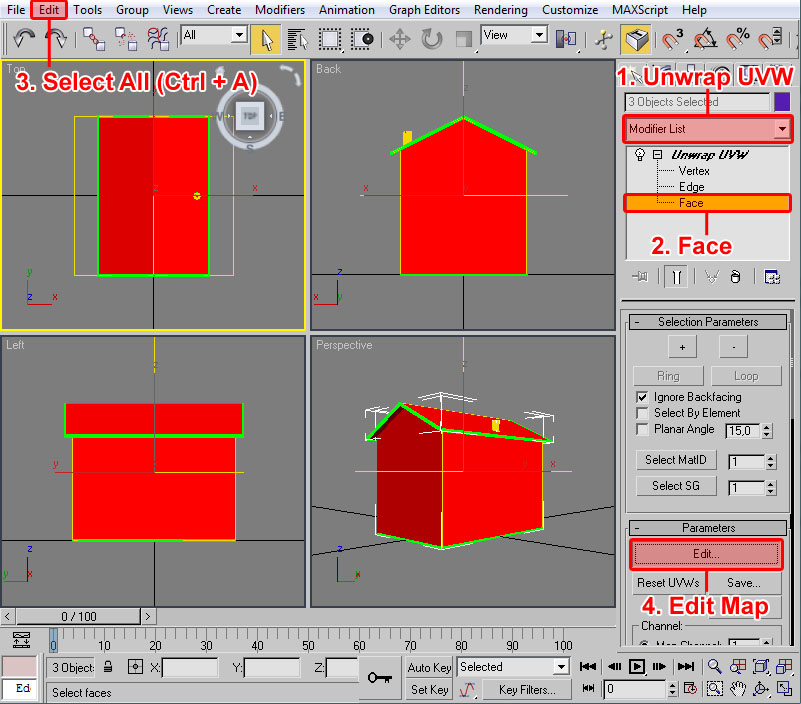The height and width of the screenshot is (704, 801).
Task: Open Configure Modifier Sets icon
Action: pos(772,277)
